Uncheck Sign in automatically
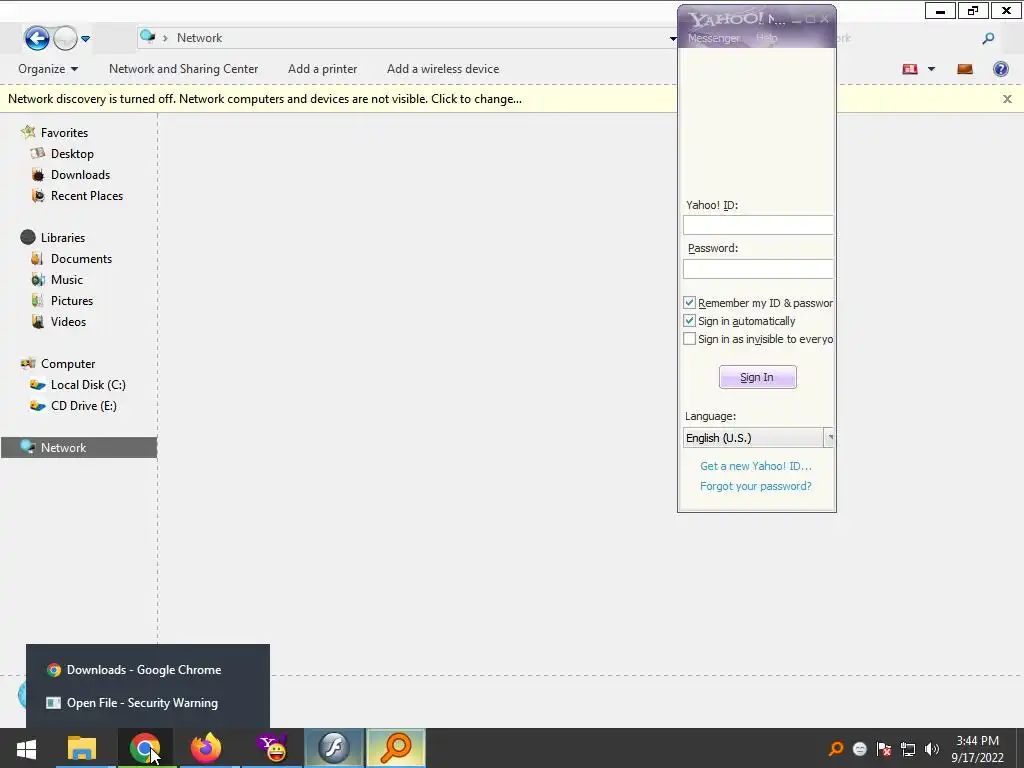1024x768 pixels. [x=689, y=321]
